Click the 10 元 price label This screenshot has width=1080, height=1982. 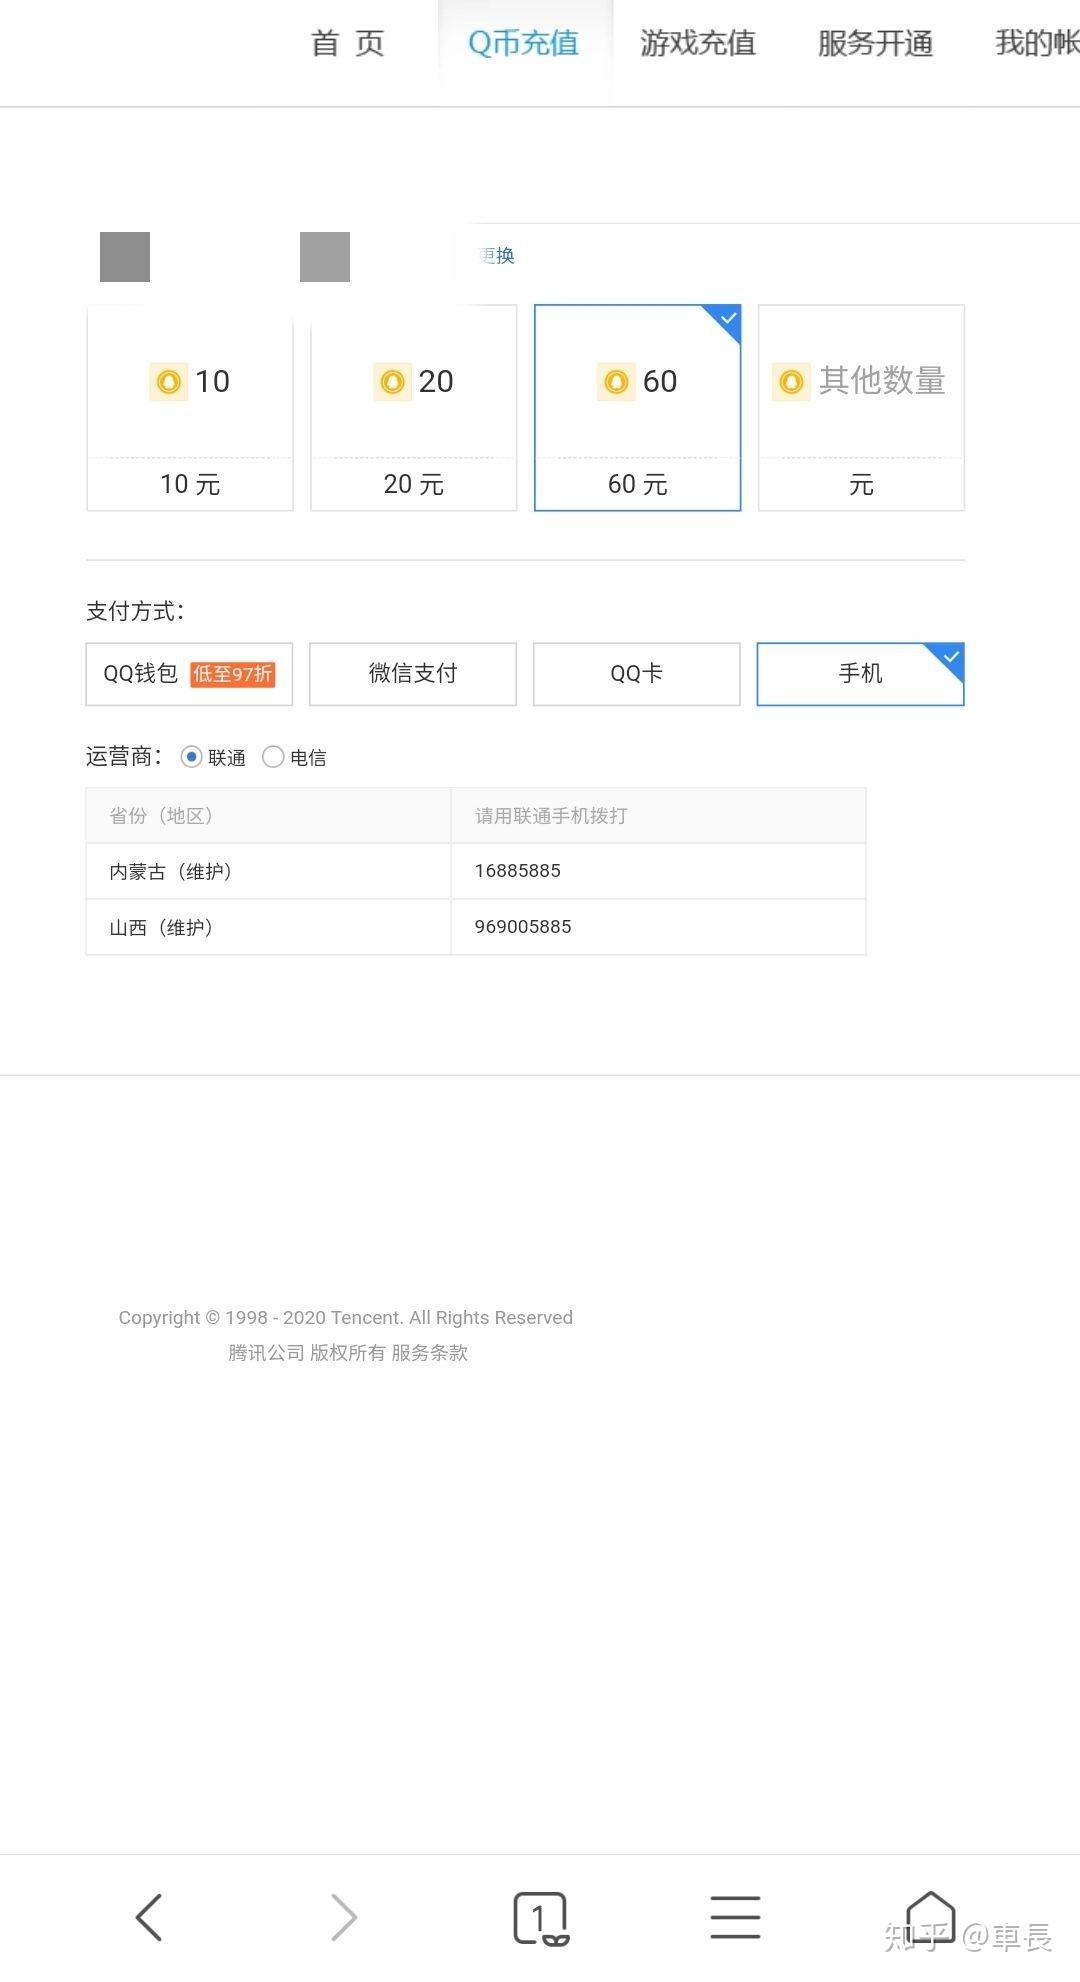coord(190,485)
